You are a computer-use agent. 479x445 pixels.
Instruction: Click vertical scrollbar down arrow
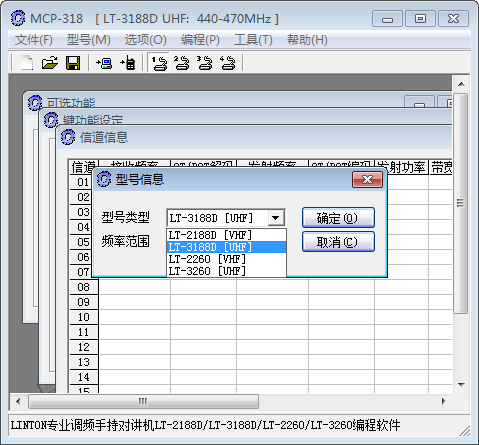pos(461,385)
